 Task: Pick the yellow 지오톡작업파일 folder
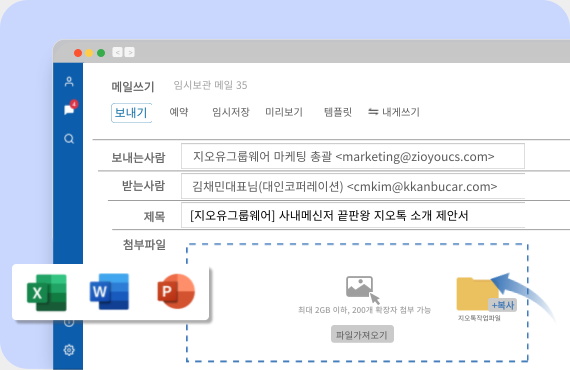[478, 293]
